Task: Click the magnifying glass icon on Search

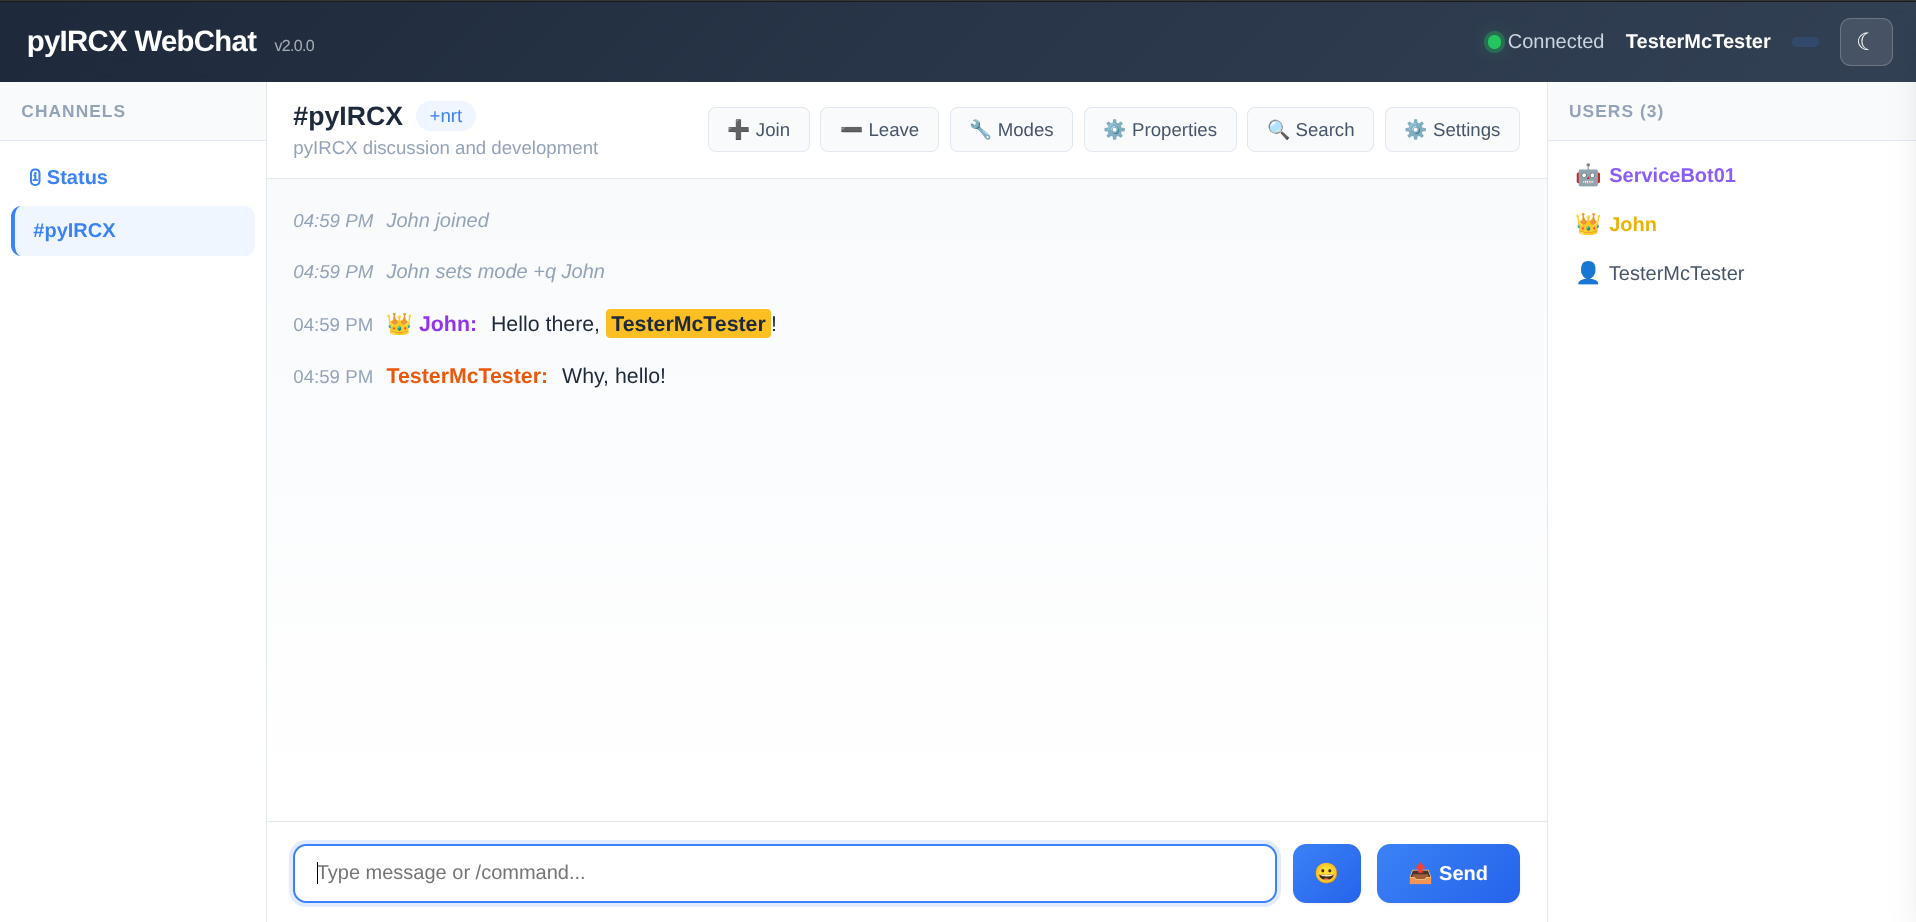Action: pyautogui.click(x=1277, y=129)
